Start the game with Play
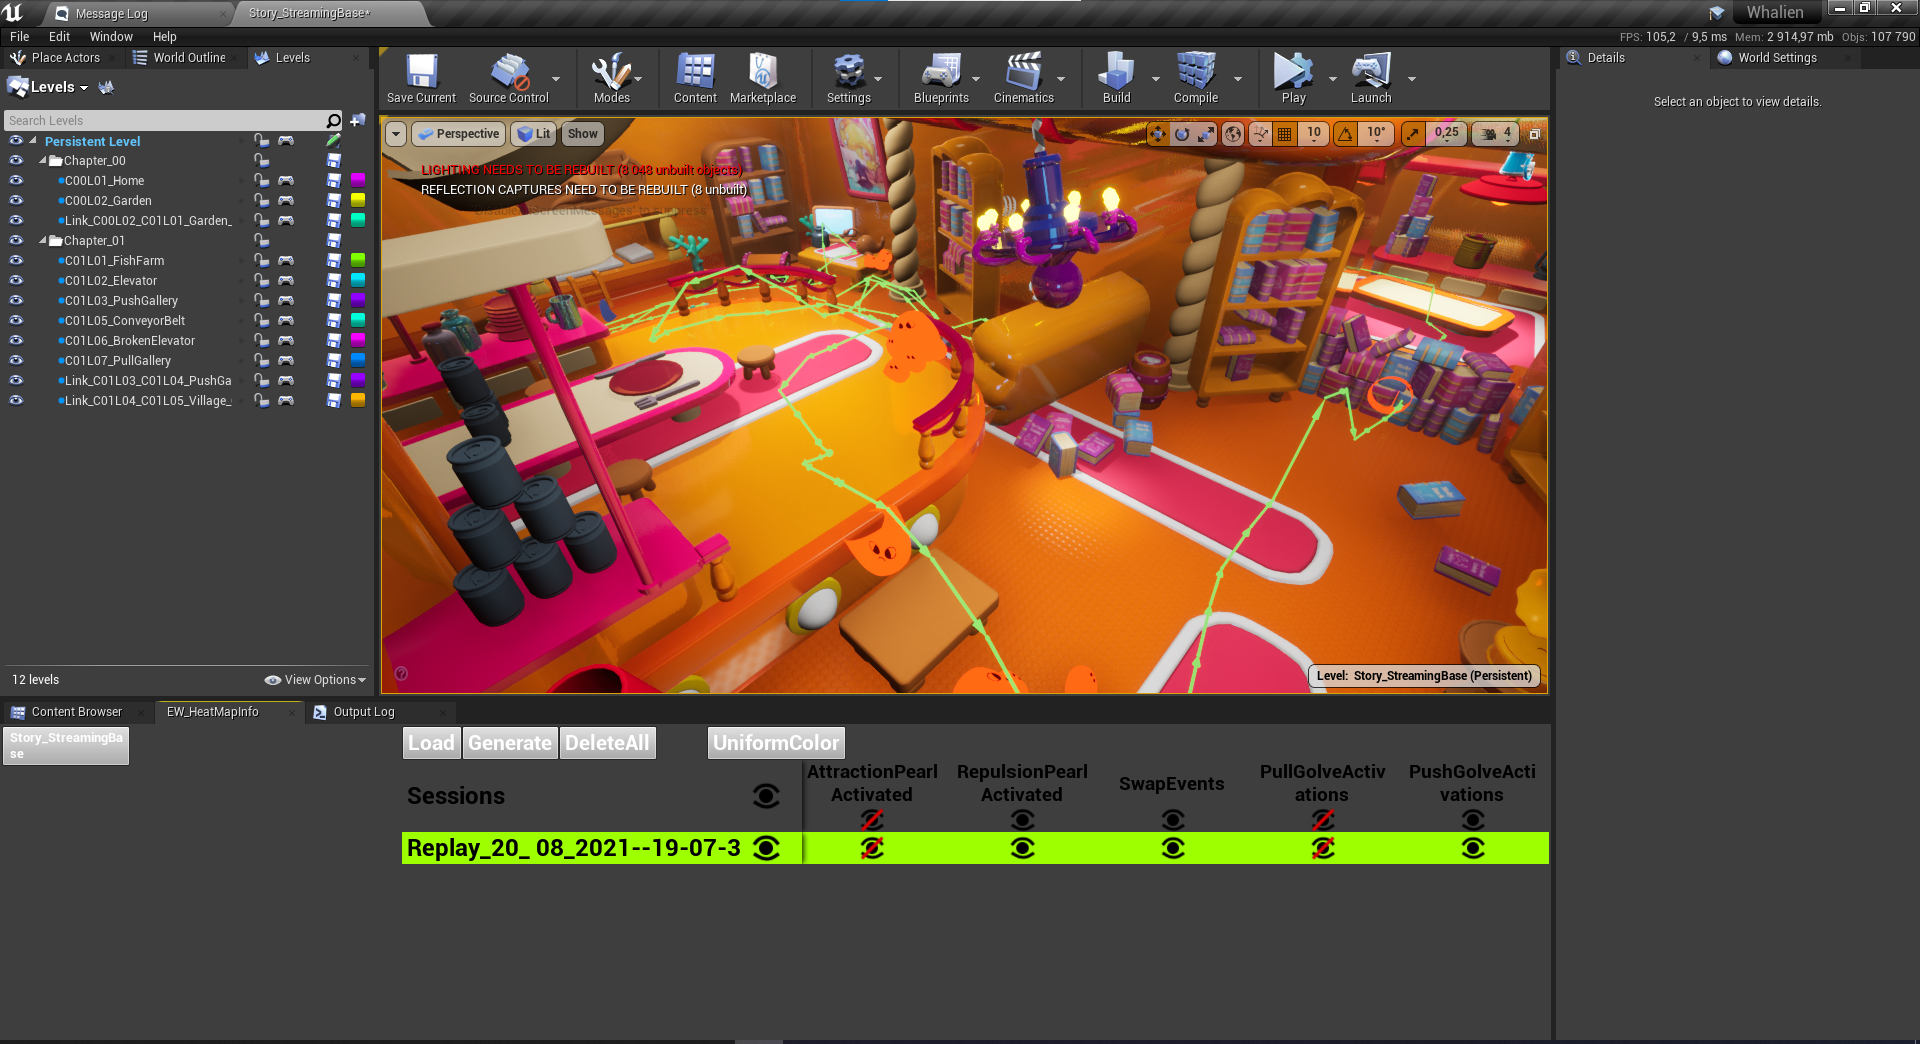 click(x=1293, y=78)
